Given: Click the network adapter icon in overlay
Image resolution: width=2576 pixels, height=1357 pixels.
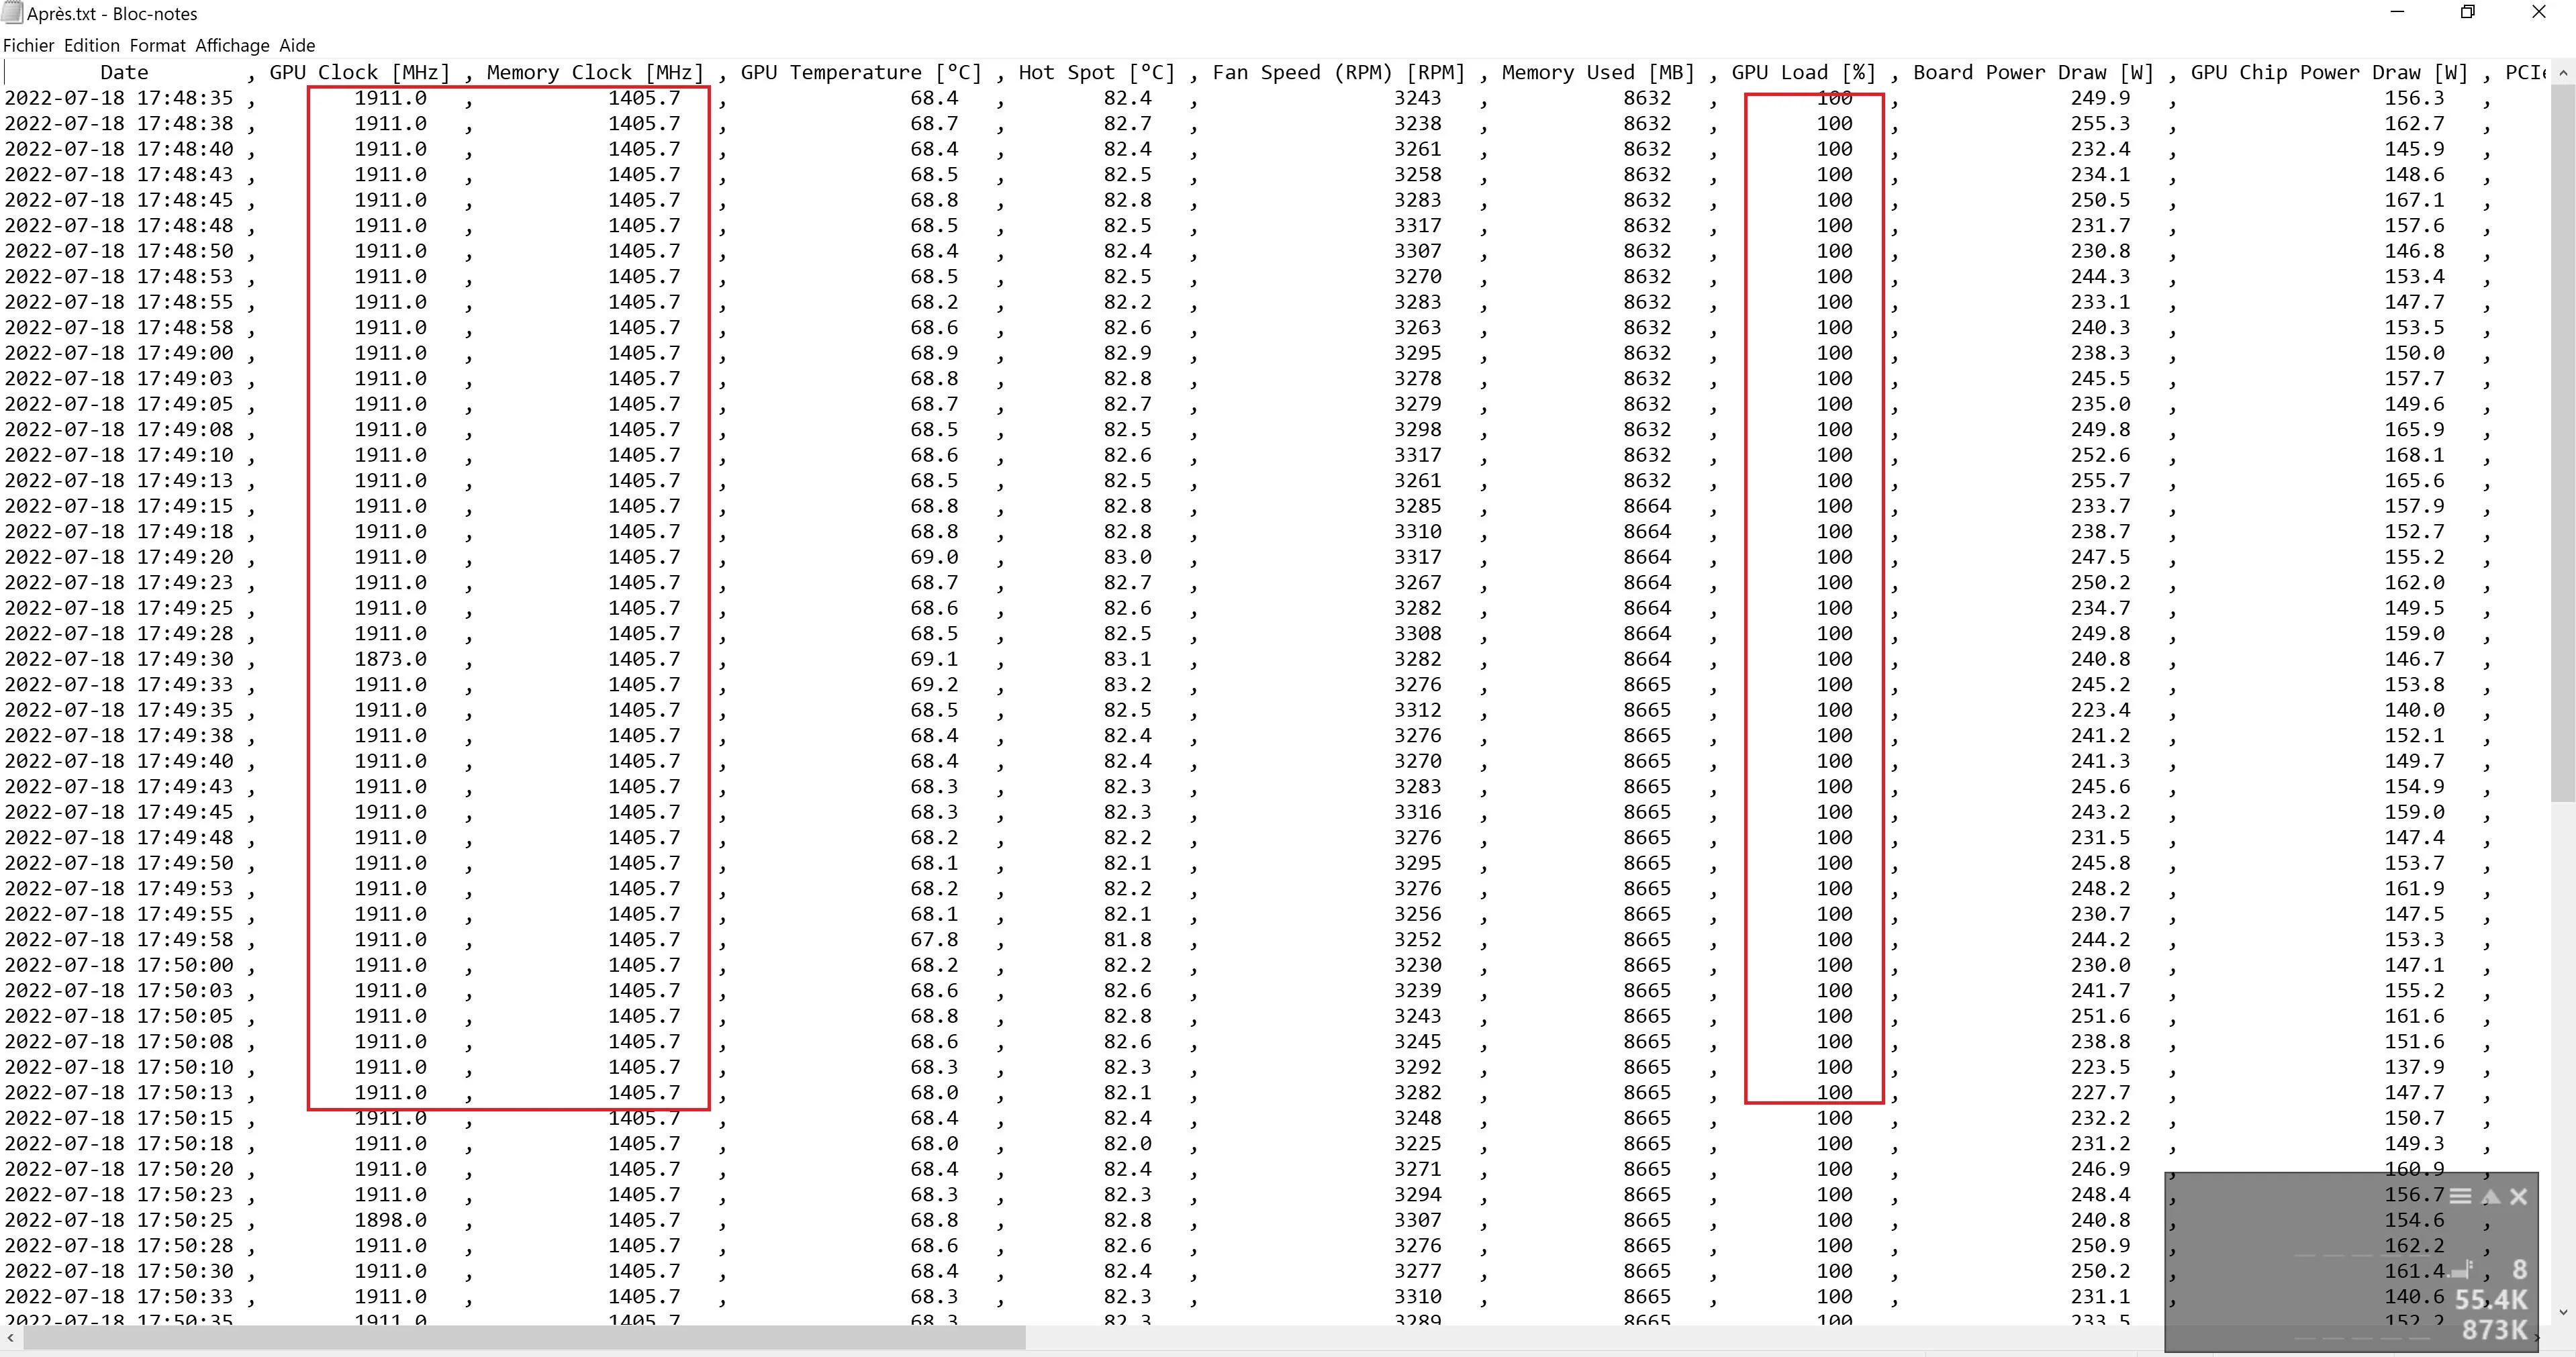Looking at the screenshot, I should click(2462, 1270).
